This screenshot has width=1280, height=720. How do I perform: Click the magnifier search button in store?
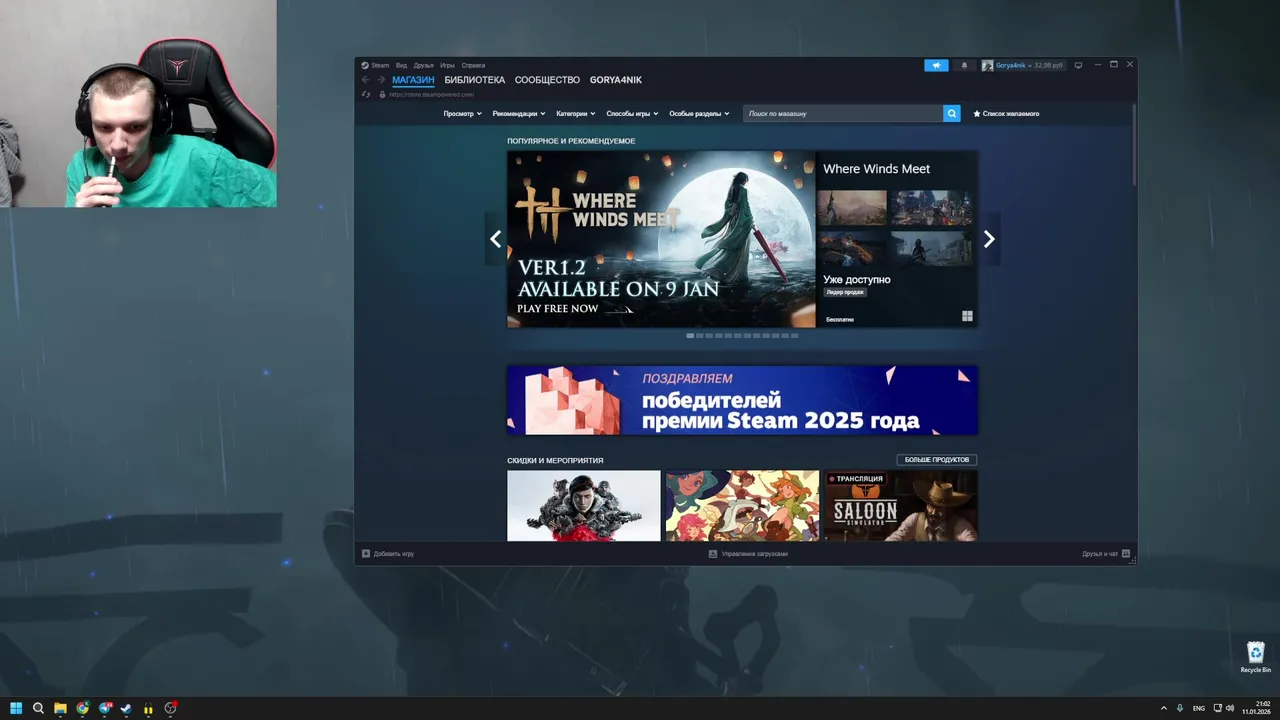click(951, 113)
